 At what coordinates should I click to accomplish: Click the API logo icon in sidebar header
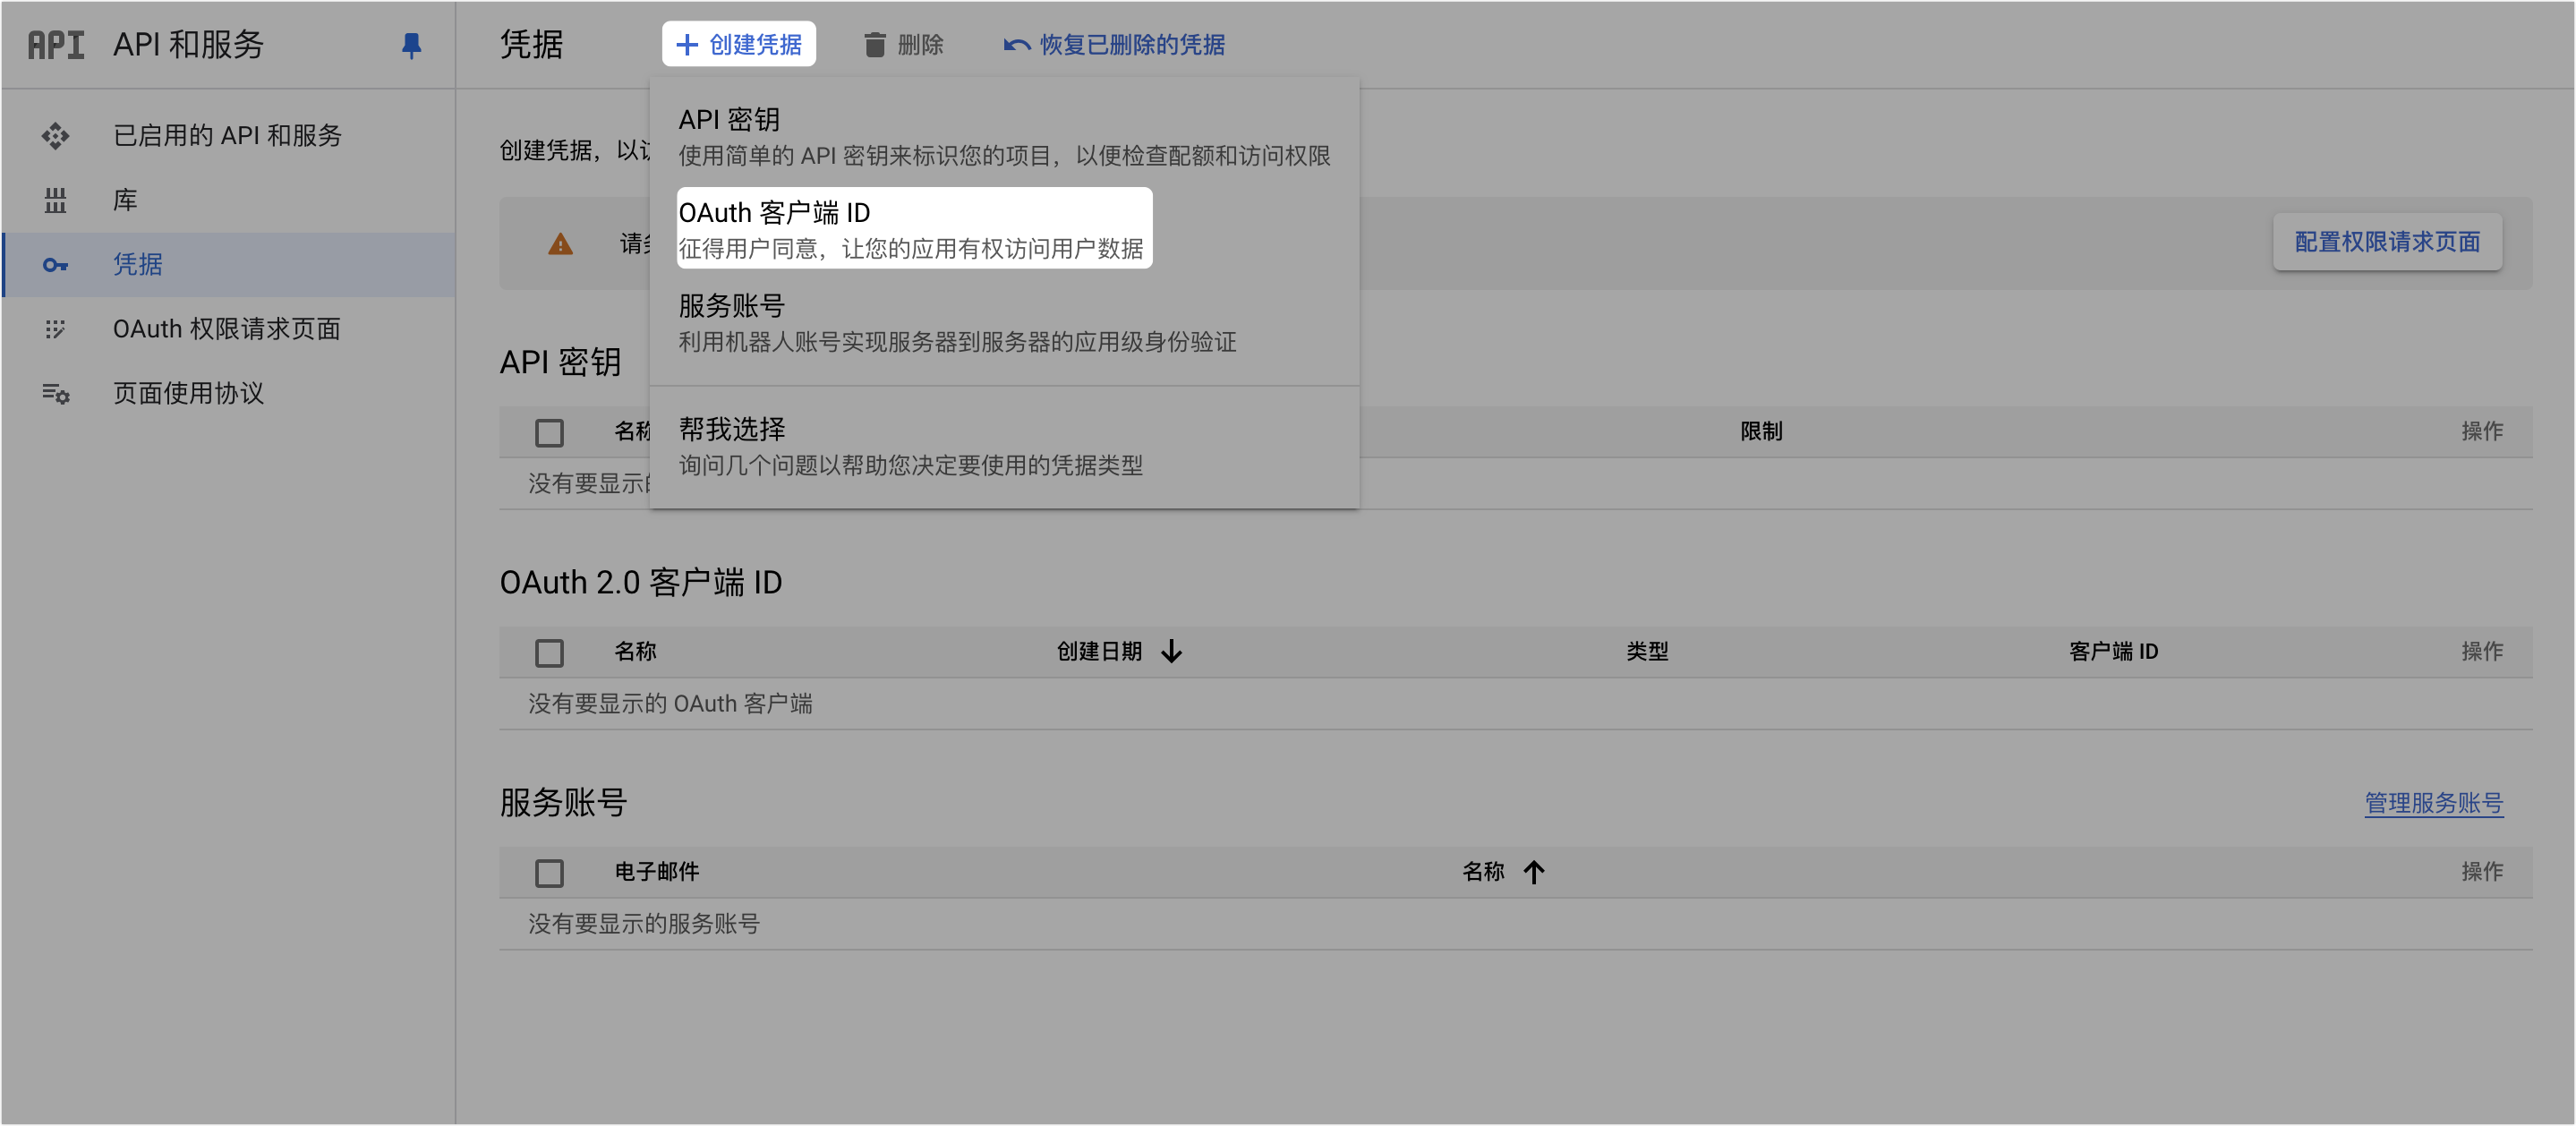point(55,45)
